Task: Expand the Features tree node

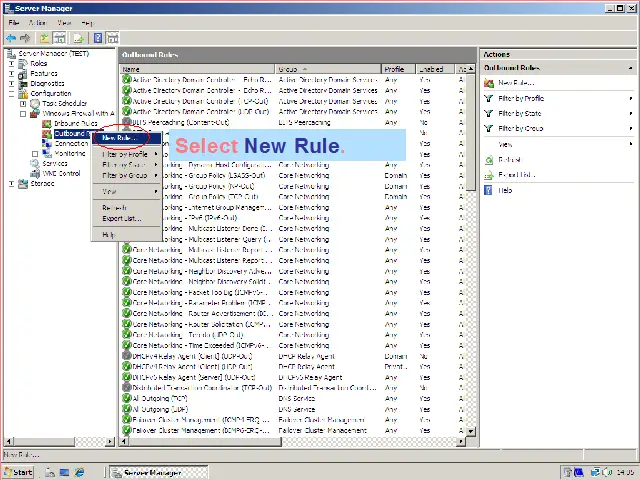Action: tap(11, 74)
